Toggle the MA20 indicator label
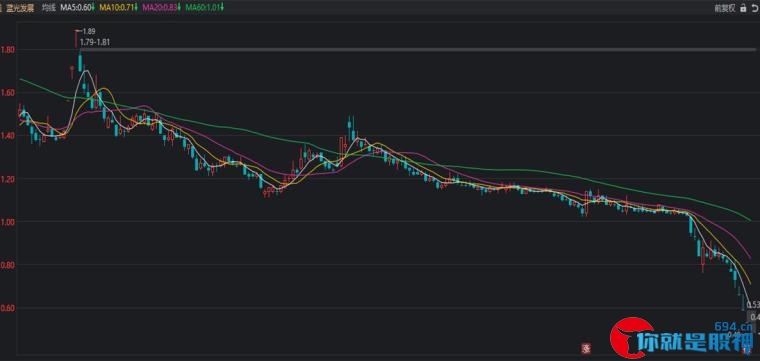 (x=159, y=8)
